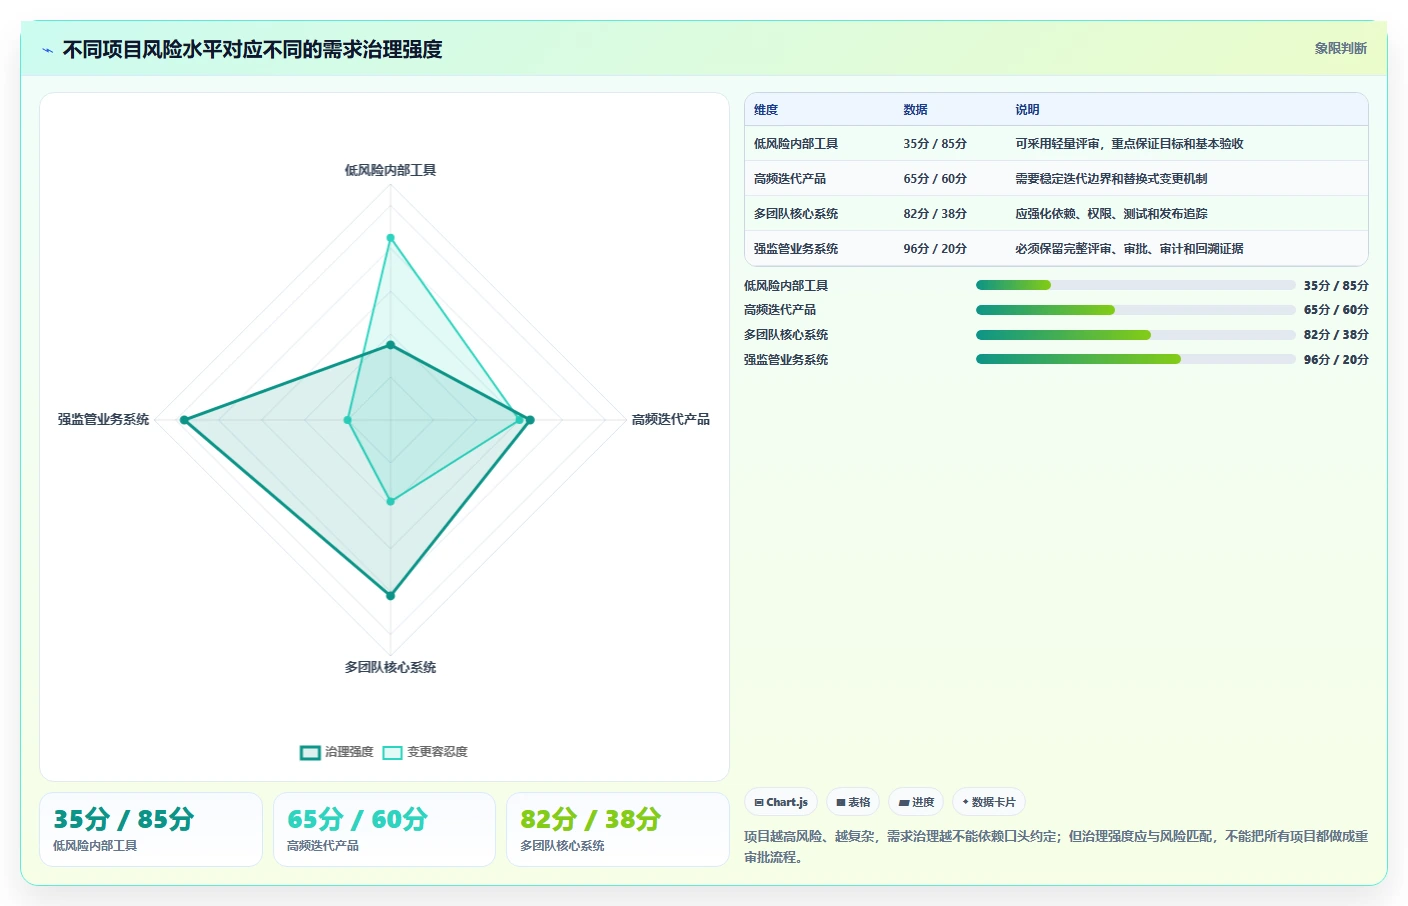Click the 96分 / 20分 table cell
The image size is (1408, 906).
935,249
